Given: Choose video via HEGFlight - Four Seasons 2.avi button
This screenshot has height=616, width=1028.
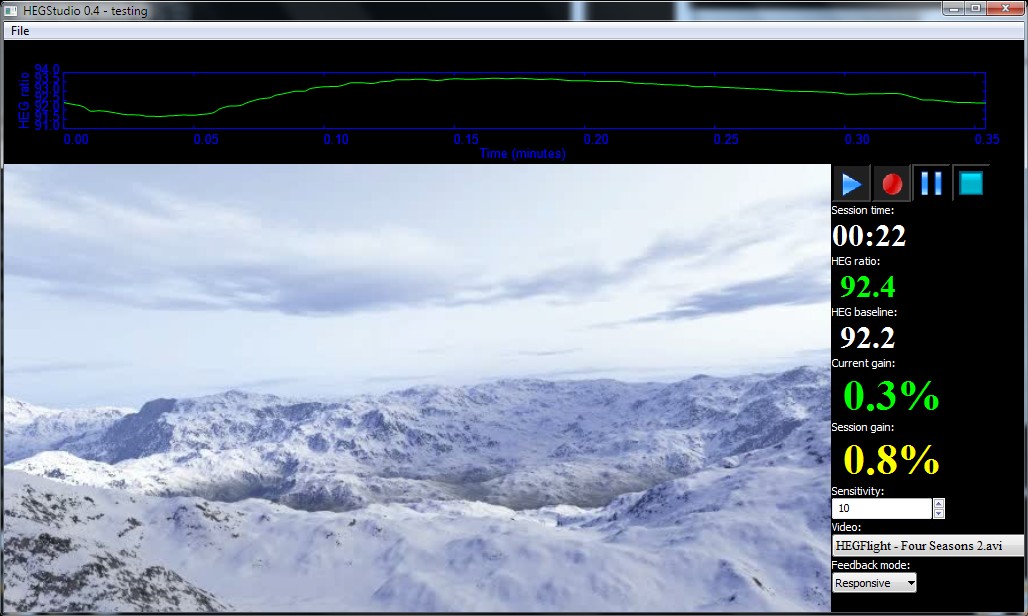Looking at the screenshot, I should [928, 545].
